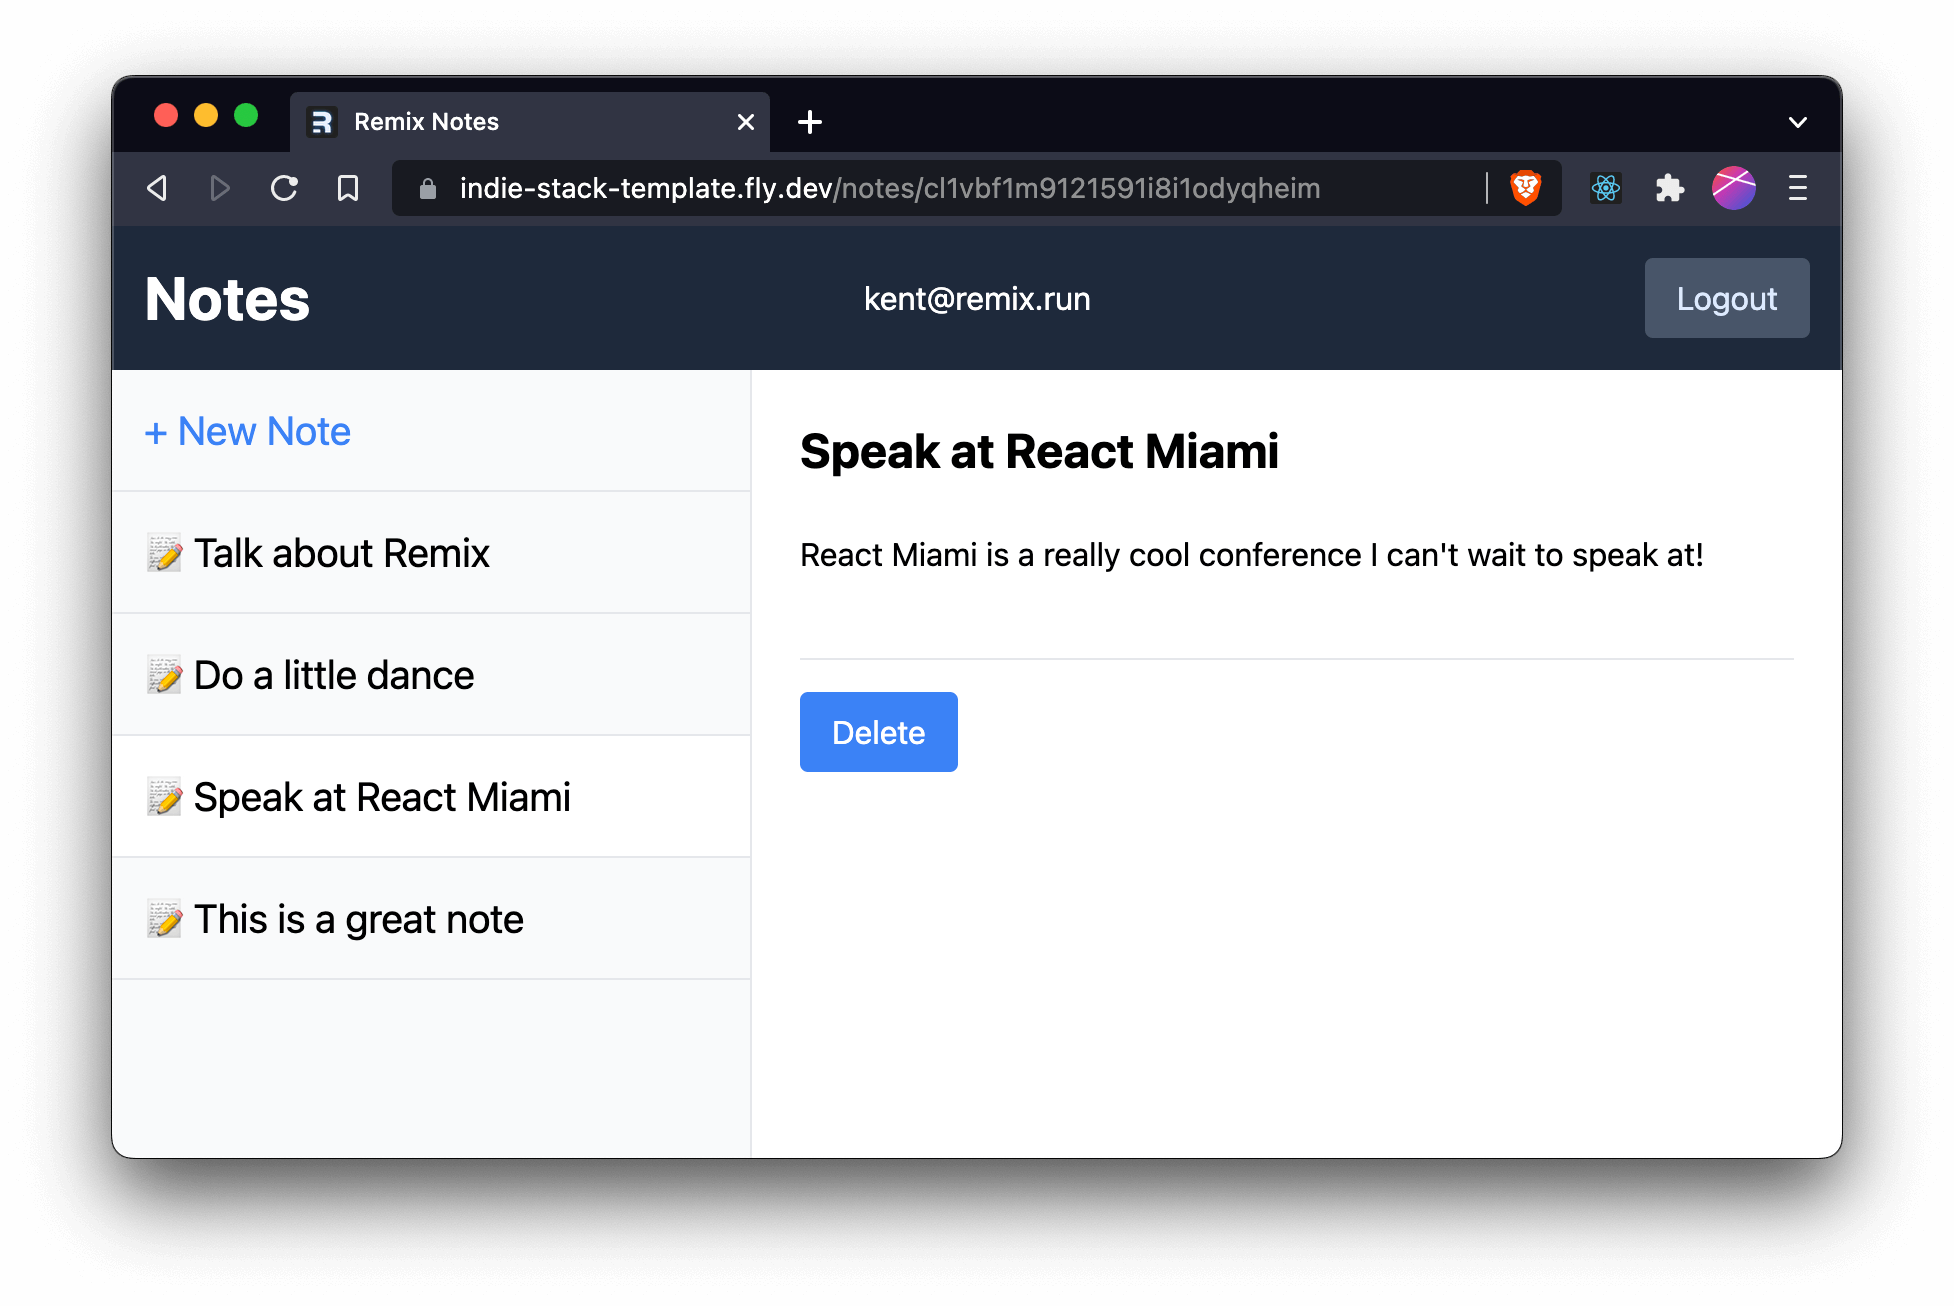Image resolution: width=1954 pixels, height=1306 pixels.
Task: Click the browser profile avatar
Action: [1733, 188]
